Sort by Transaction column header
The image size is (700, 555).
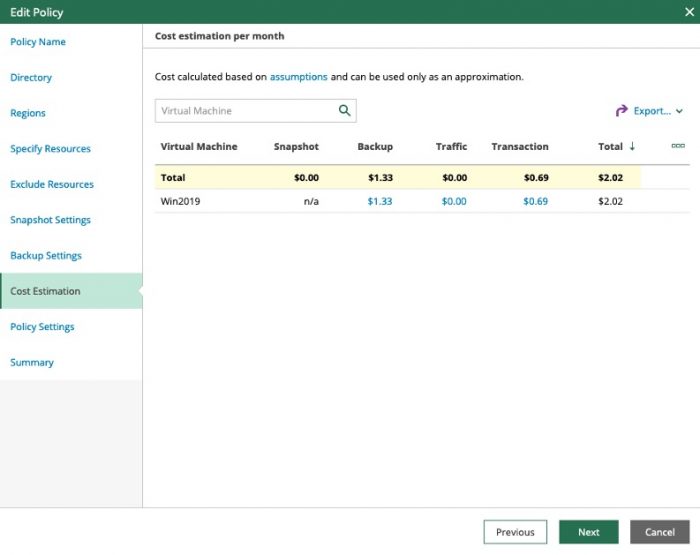pos(520,146)
